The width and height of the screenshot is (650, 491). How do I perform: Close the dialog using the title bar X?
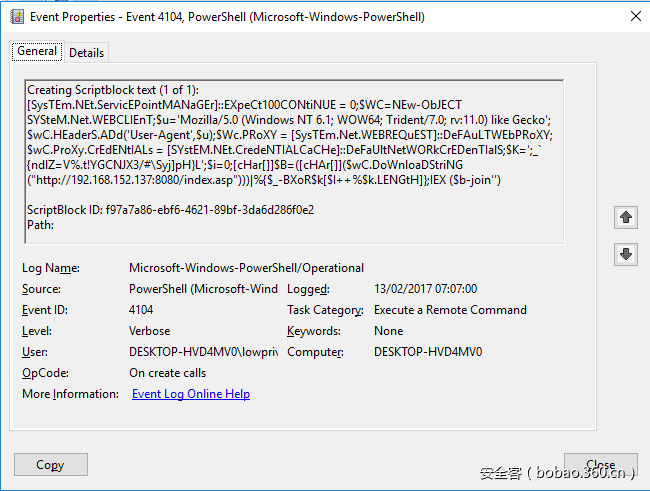tap(632, 16)
